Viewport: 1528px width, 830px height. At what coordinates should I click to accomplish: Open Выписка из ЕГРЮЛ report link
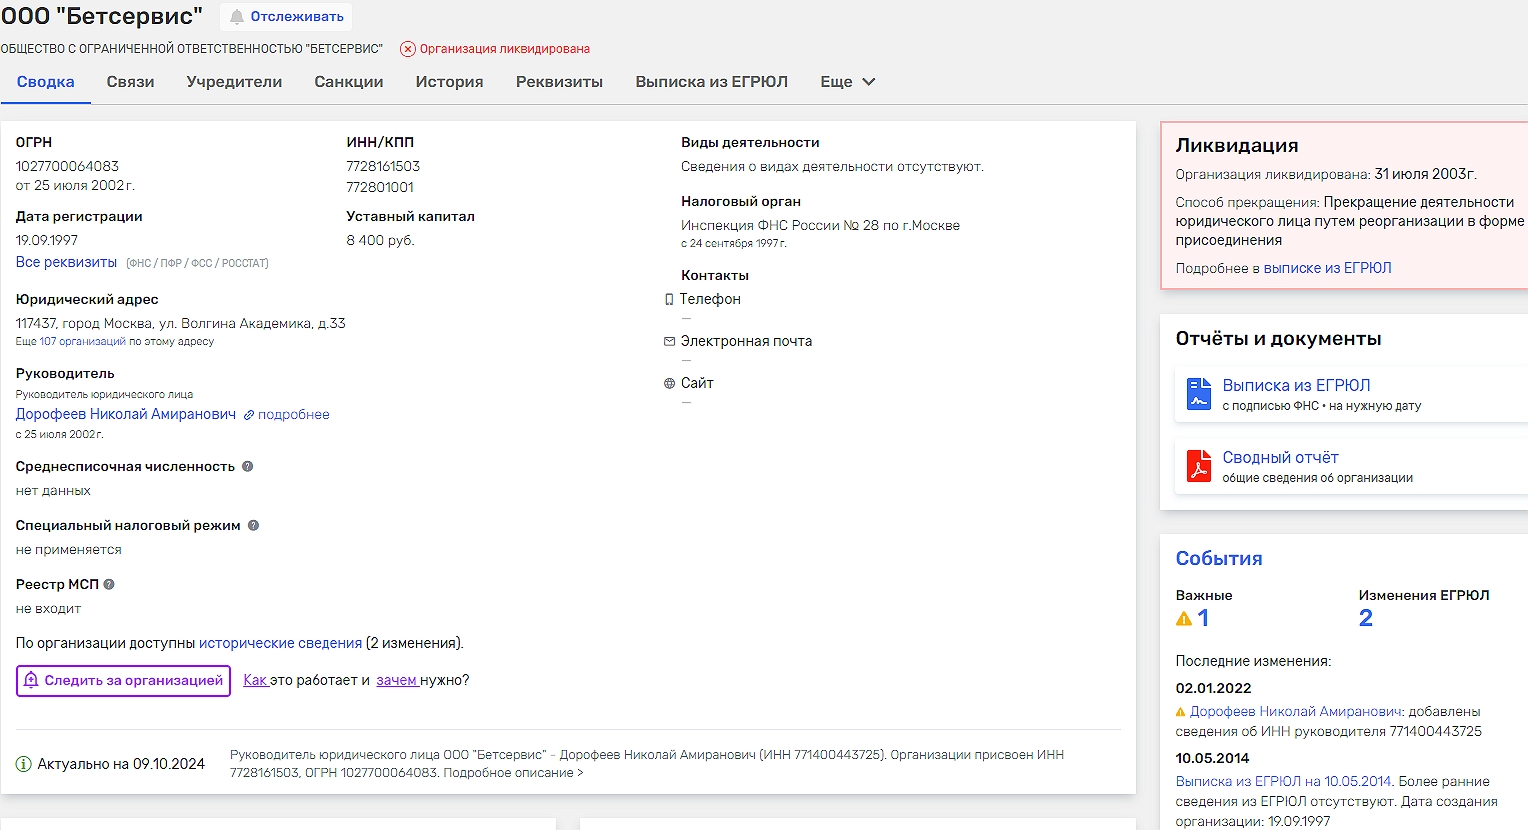coord(1296,385)
